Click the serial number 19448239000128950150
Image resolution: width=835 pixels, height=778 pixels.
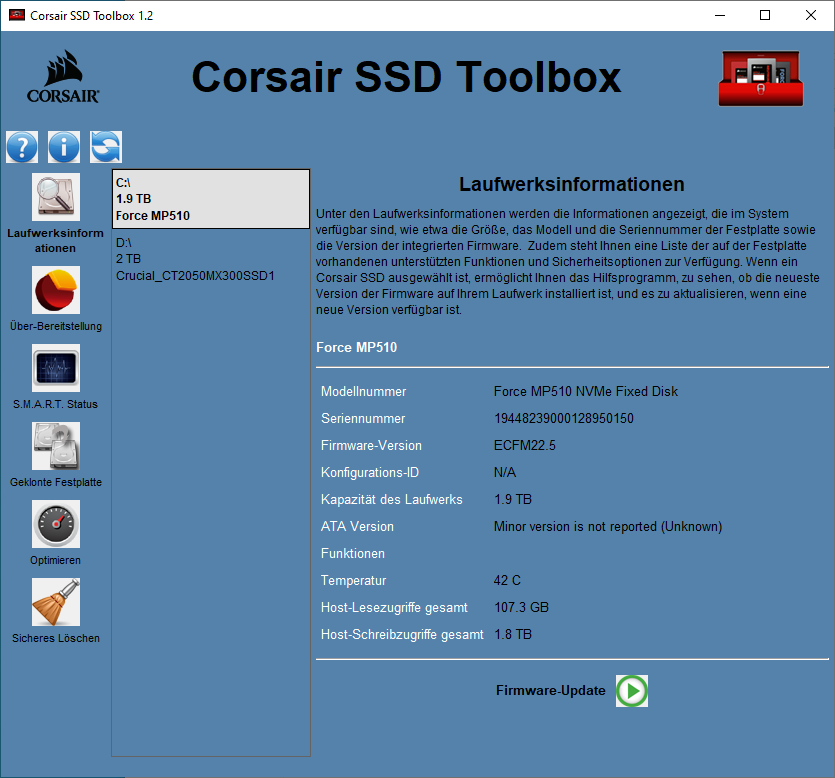click(x=564, y=419)
